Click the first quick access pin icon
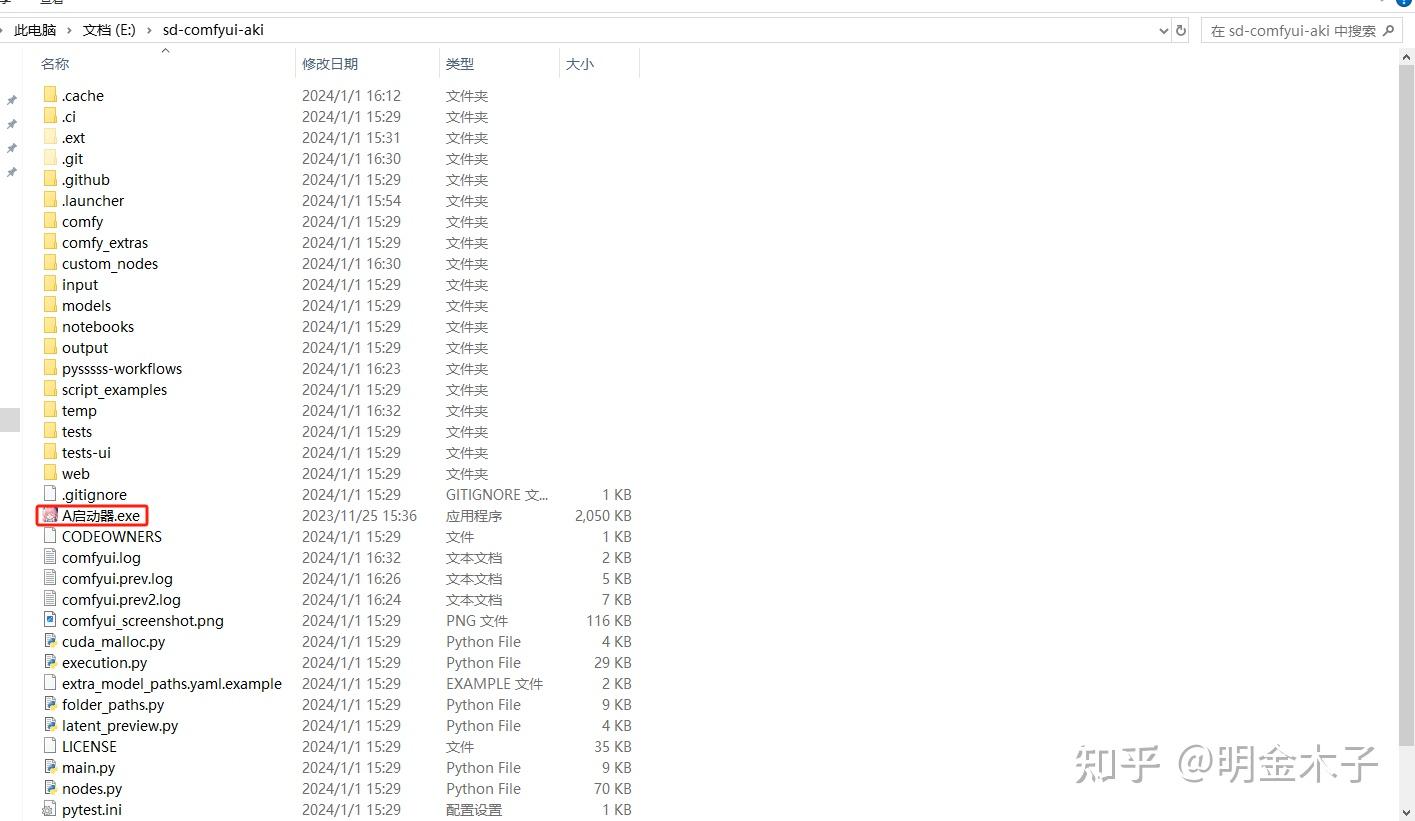The image size is (1415, 821). tap(12, 100)
